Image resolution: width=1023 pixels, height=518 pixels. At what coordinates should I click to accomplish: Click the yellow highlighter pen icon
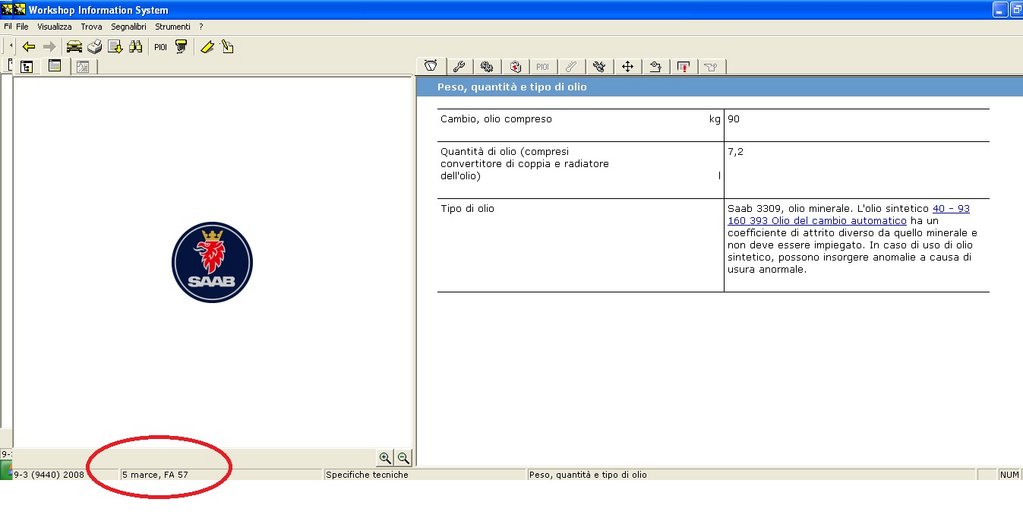pos(207,46)
